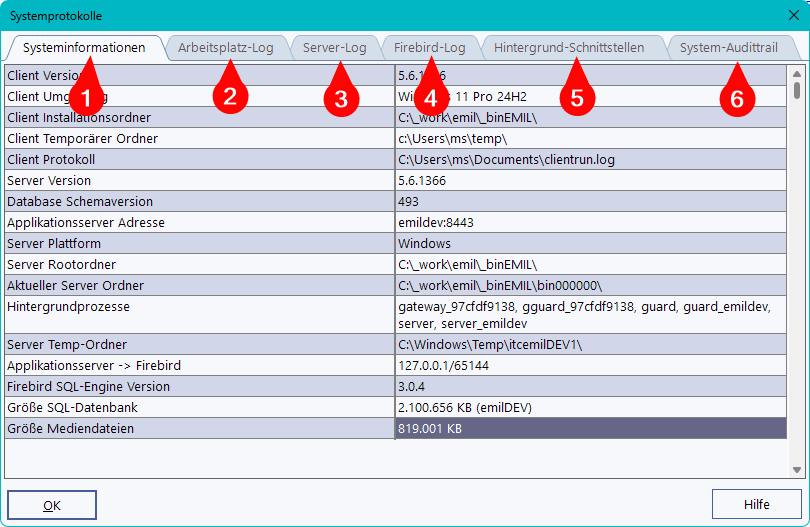Switch to the System-Audittrail tab

tap(727, 47)
